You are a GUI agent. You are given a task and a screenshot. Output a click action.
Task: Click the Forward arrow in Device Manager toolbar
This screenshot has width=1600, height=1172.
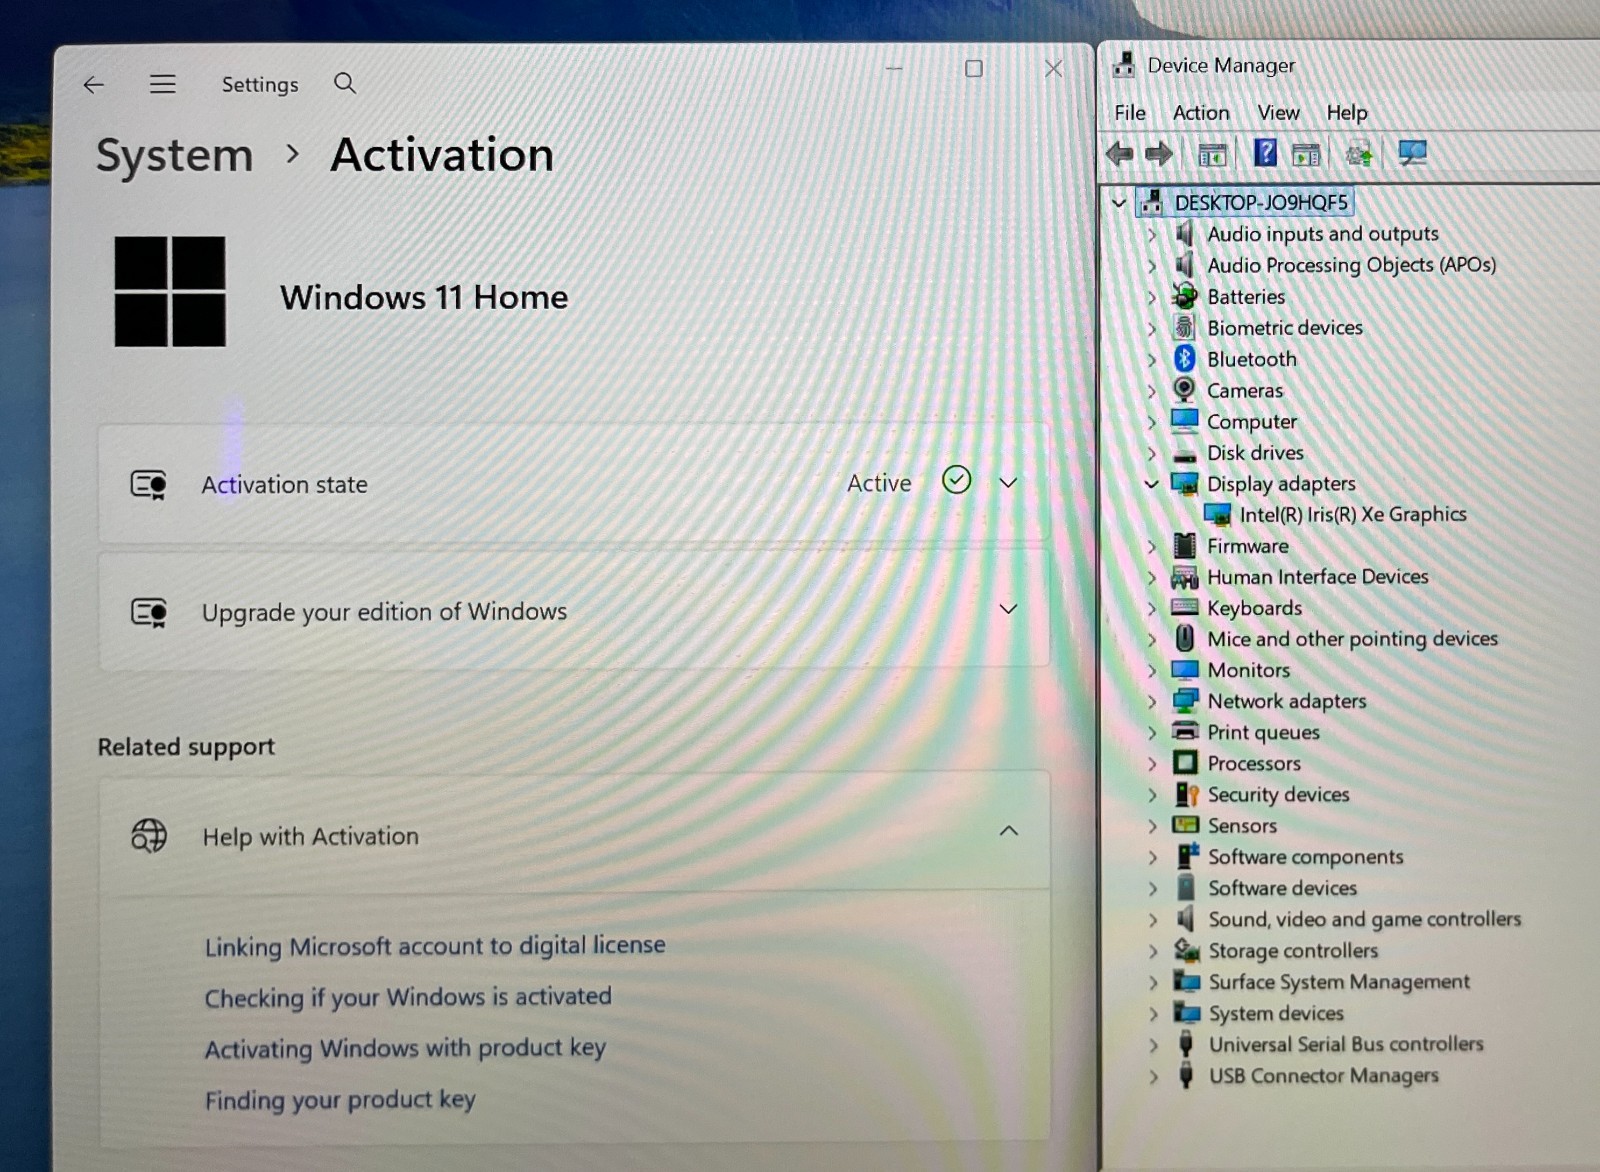pyautogui.click(x=1158, y=153)
